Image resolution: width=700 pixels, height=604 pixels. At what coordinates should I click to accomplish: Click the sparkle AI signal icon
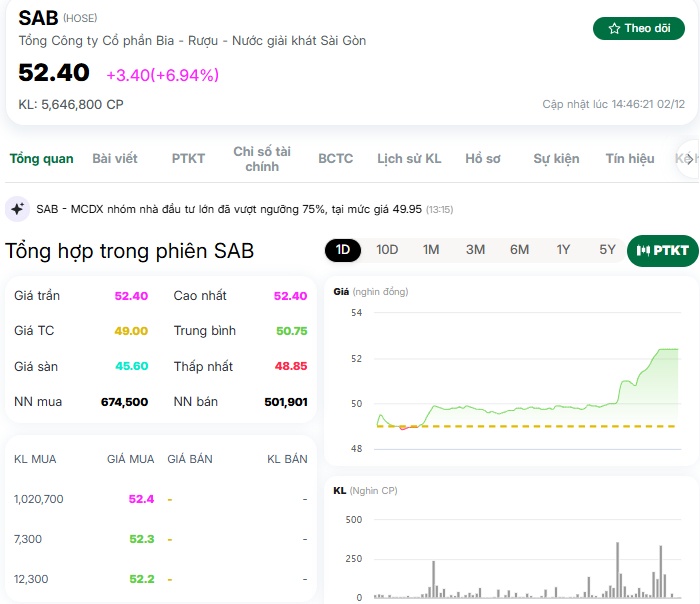point(17,209)
